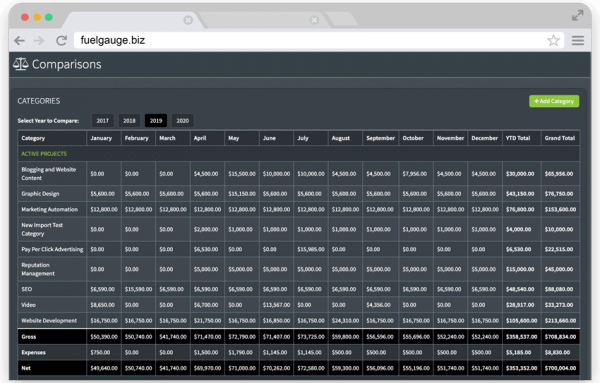The width and height of the screenshot is (600, 383).
Task: Click the green macOS window zoom button
Action: [x=49, y=17]
